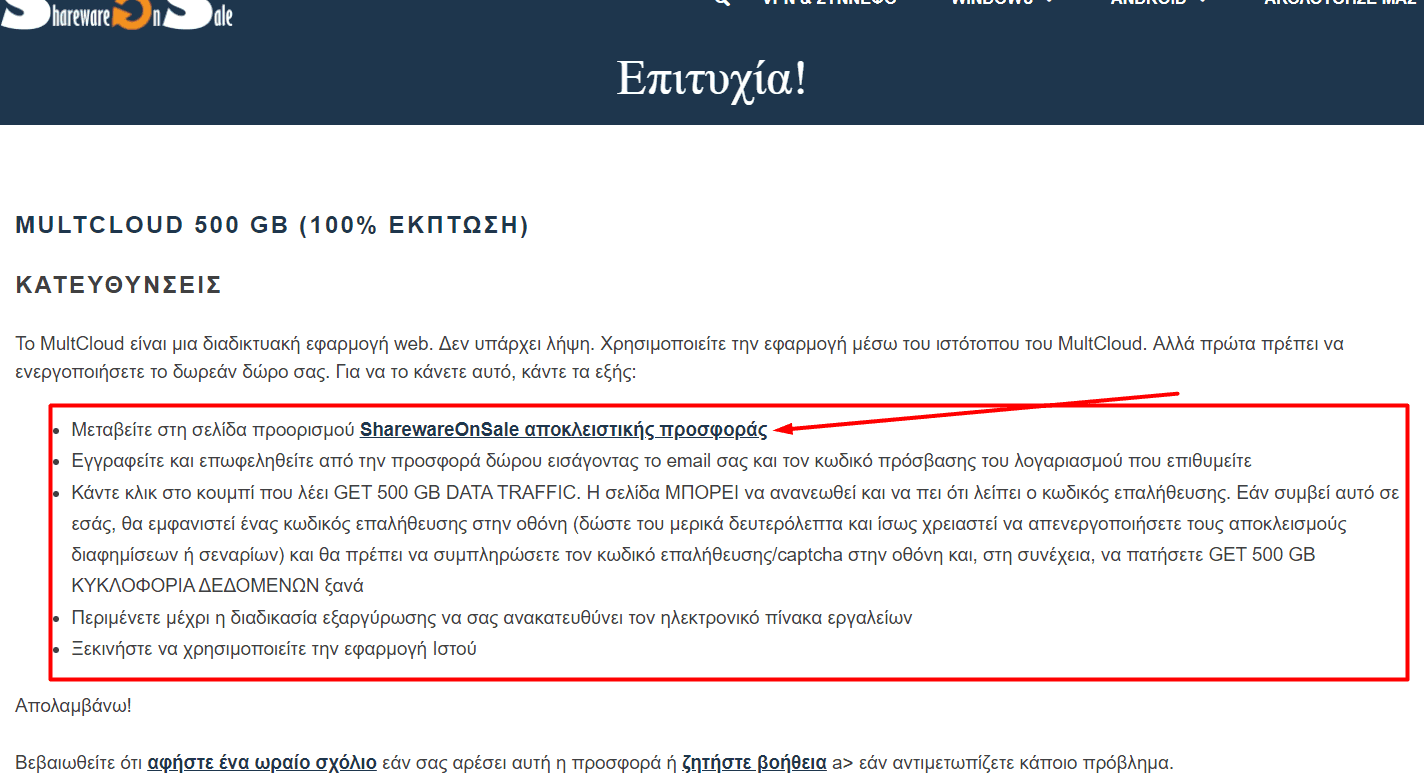The width and height of the screenshot is (1424, 779).
Task: Click the ΚΑΤΕΥΘΥΝΣΕΙΣ heading
Action: coord(118,285)
